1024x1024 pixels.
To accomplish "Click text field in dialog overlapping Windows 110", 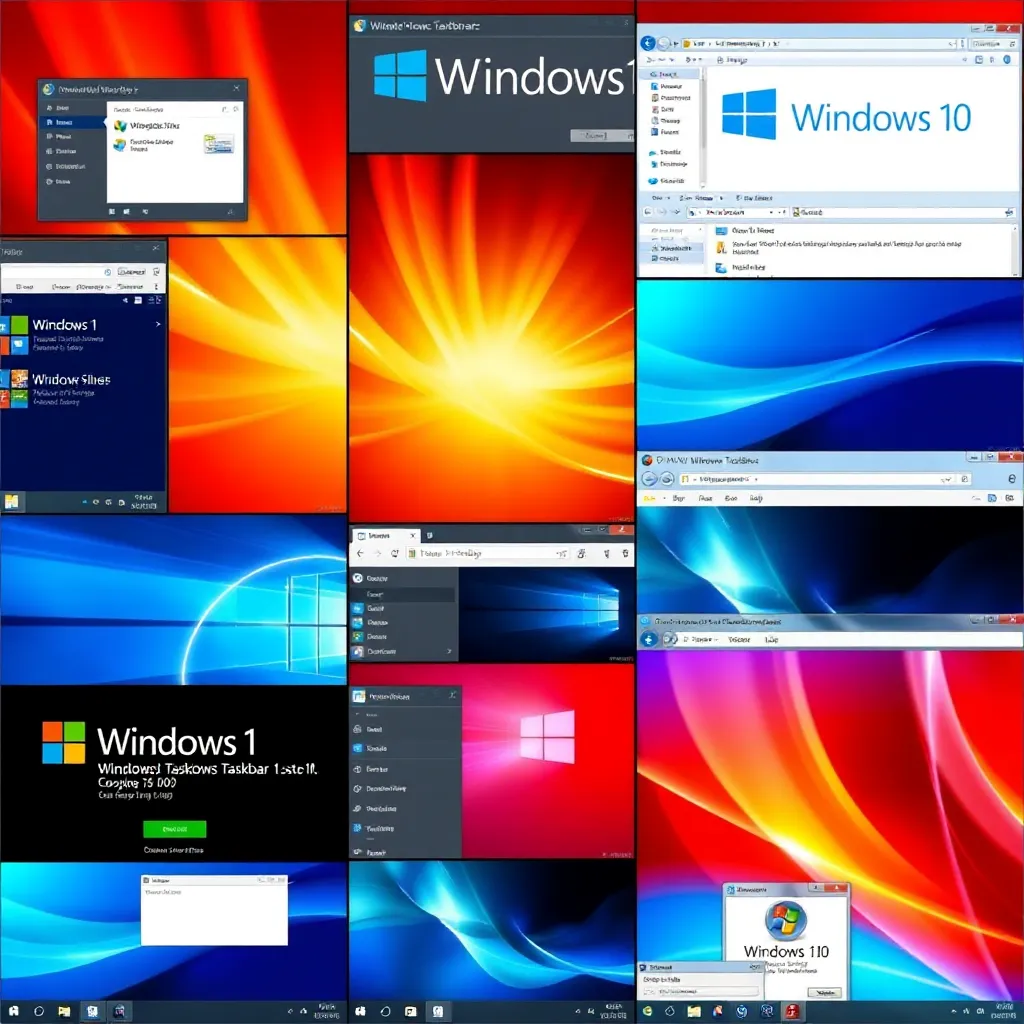I will (700, 991).
